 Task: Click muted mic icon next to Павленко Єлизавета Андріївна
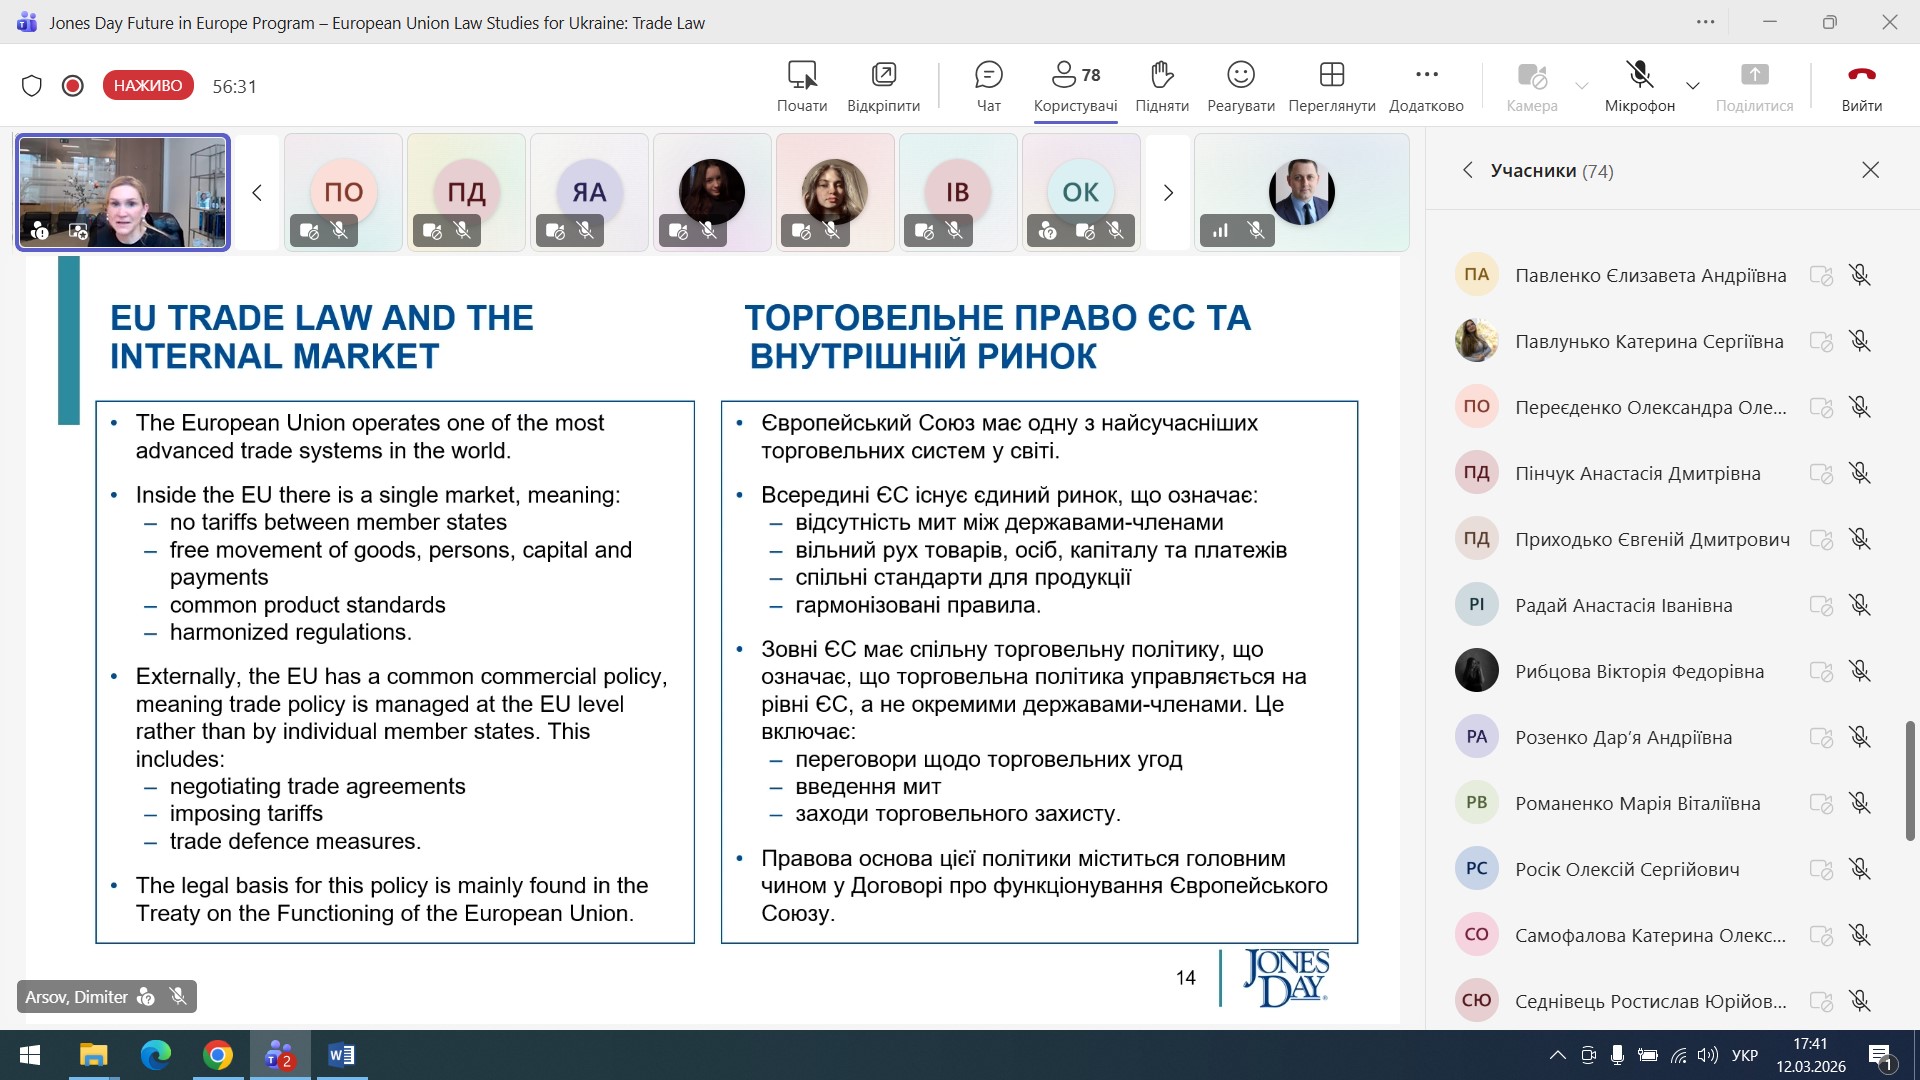[1859, 275]
